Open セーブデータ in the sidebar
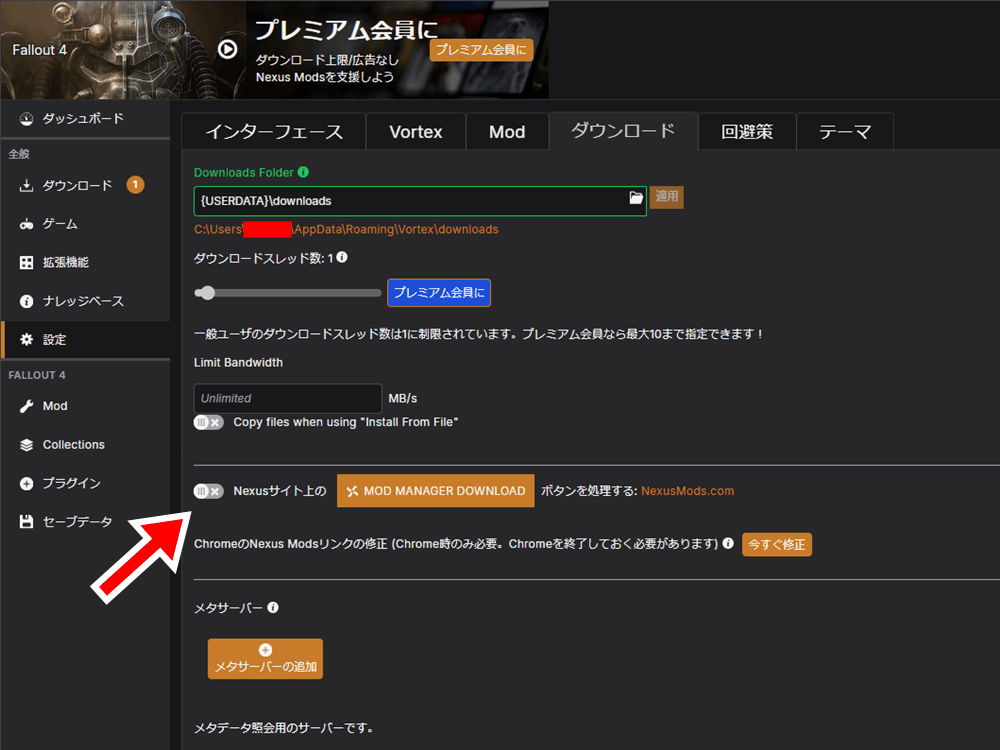The image size is (1000, 750). point(85,522)
